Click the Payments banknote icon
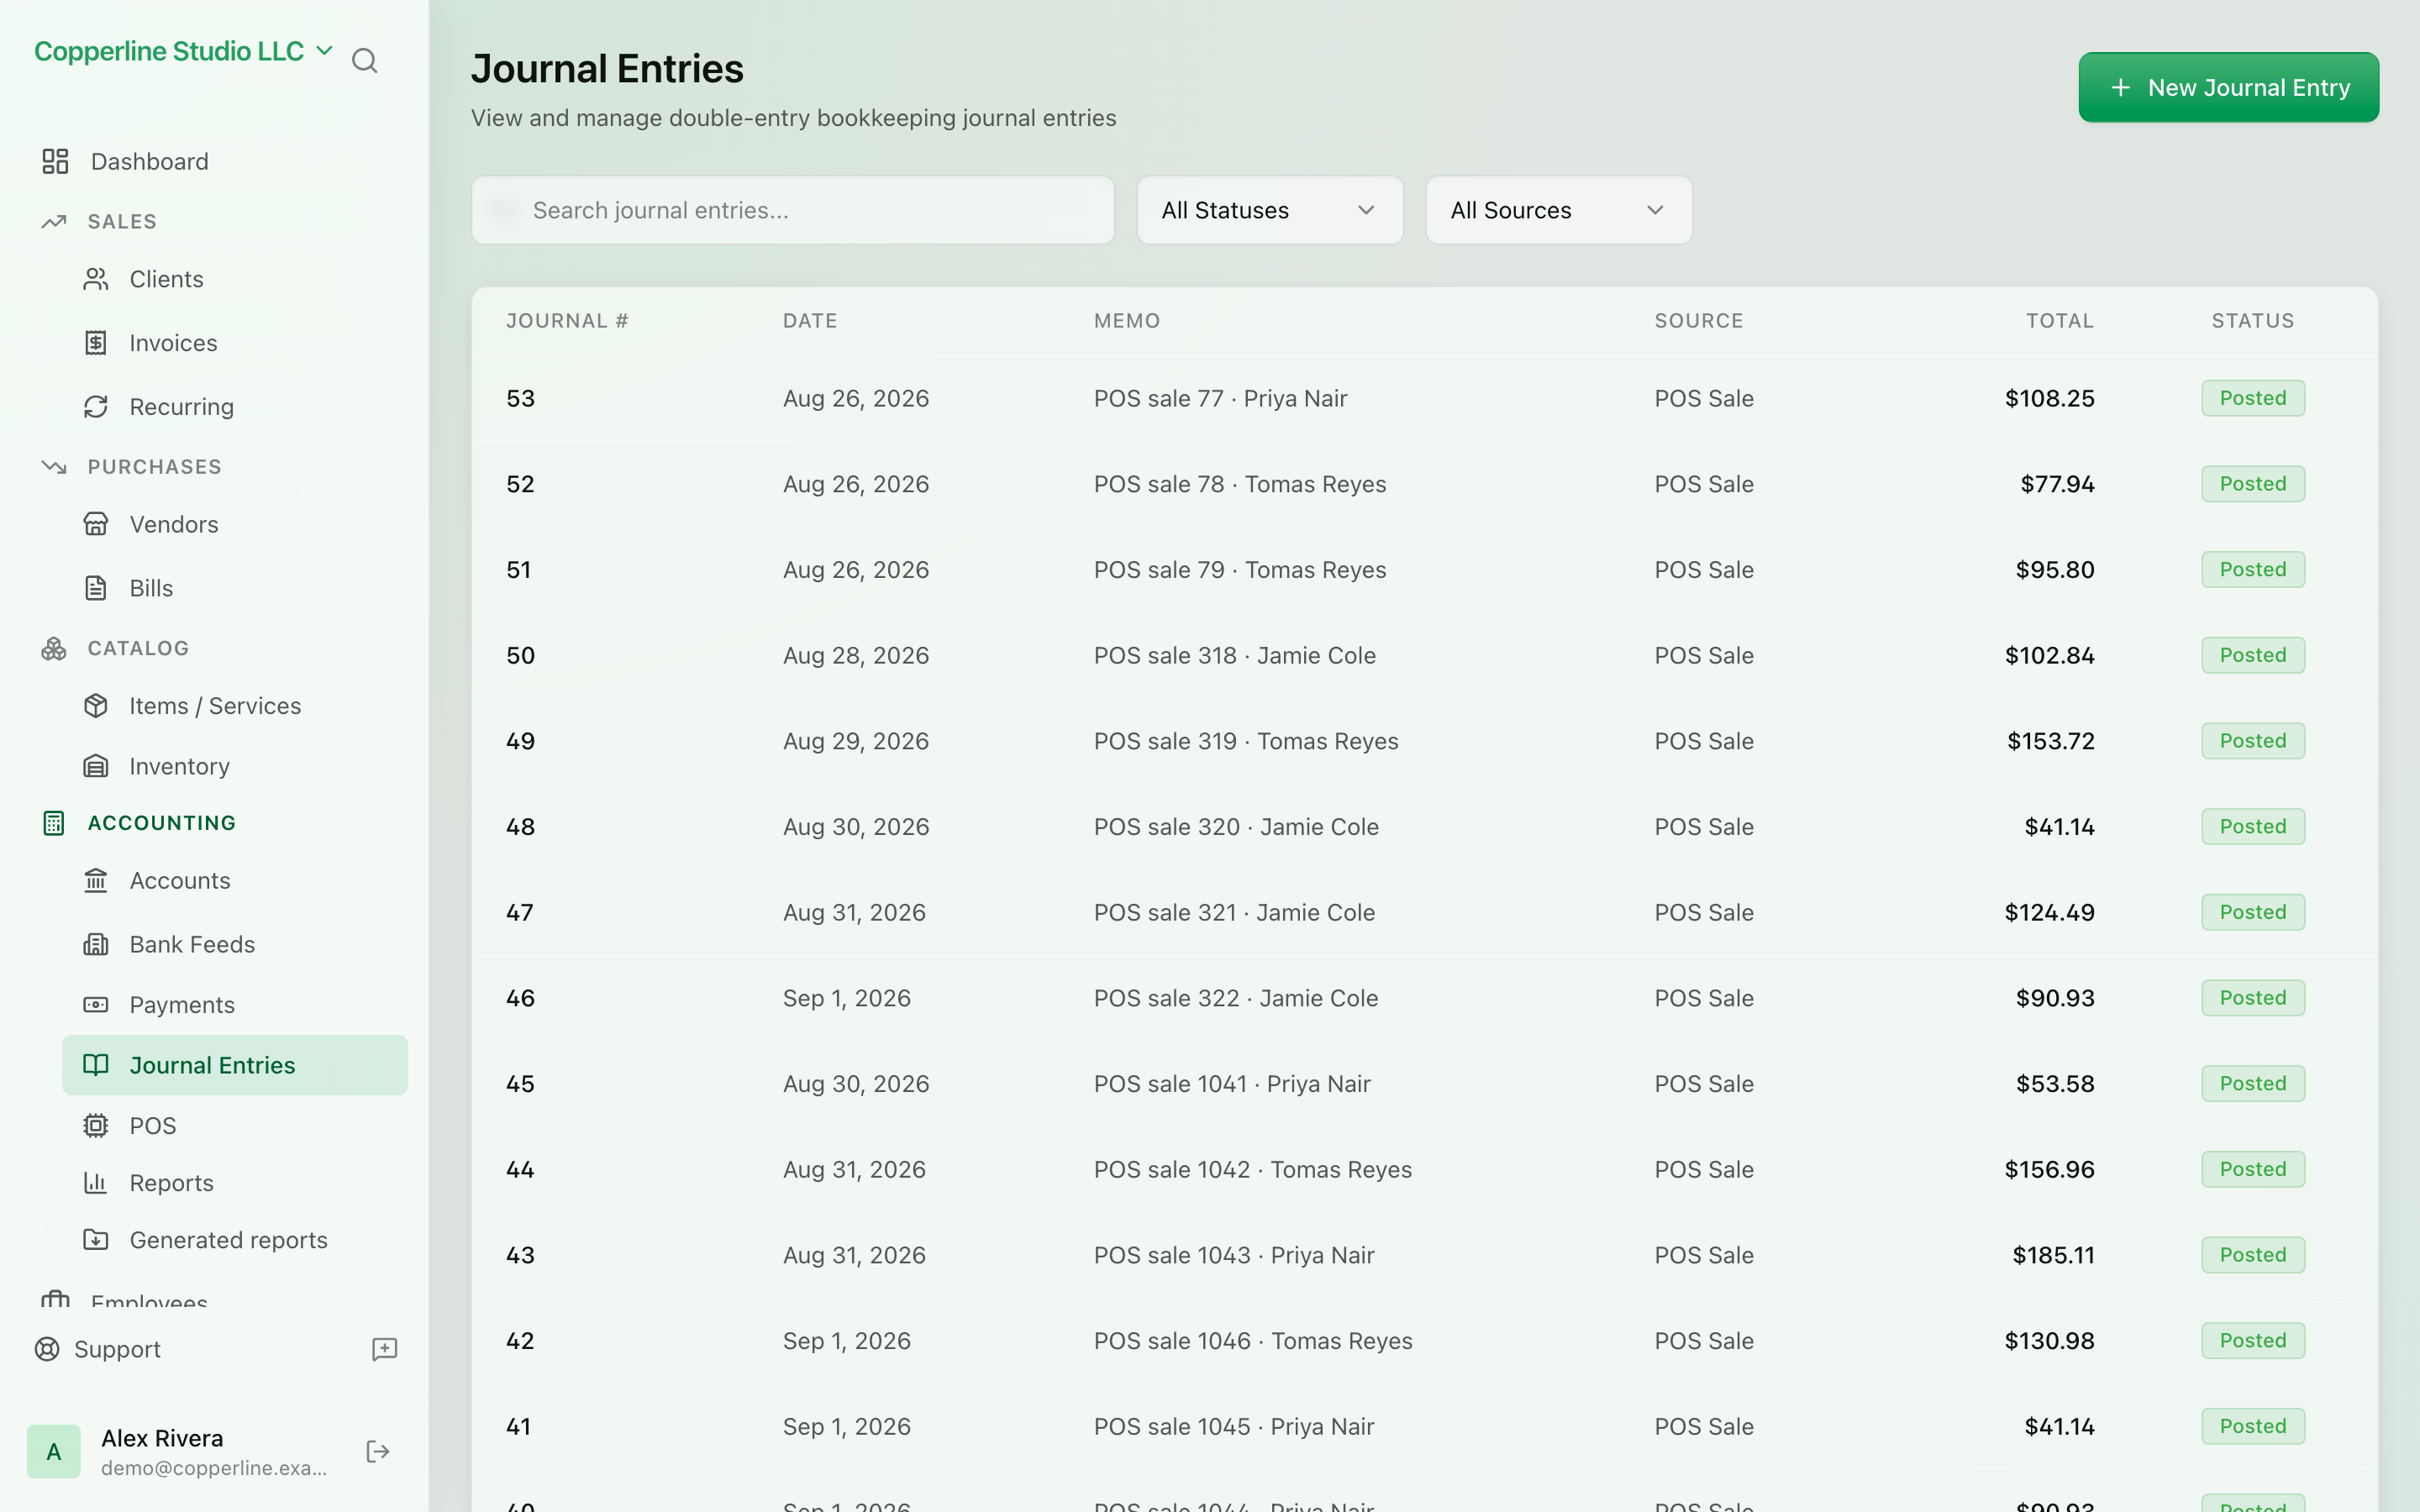The image size is (2420, 1512). tap(96, 1005)
